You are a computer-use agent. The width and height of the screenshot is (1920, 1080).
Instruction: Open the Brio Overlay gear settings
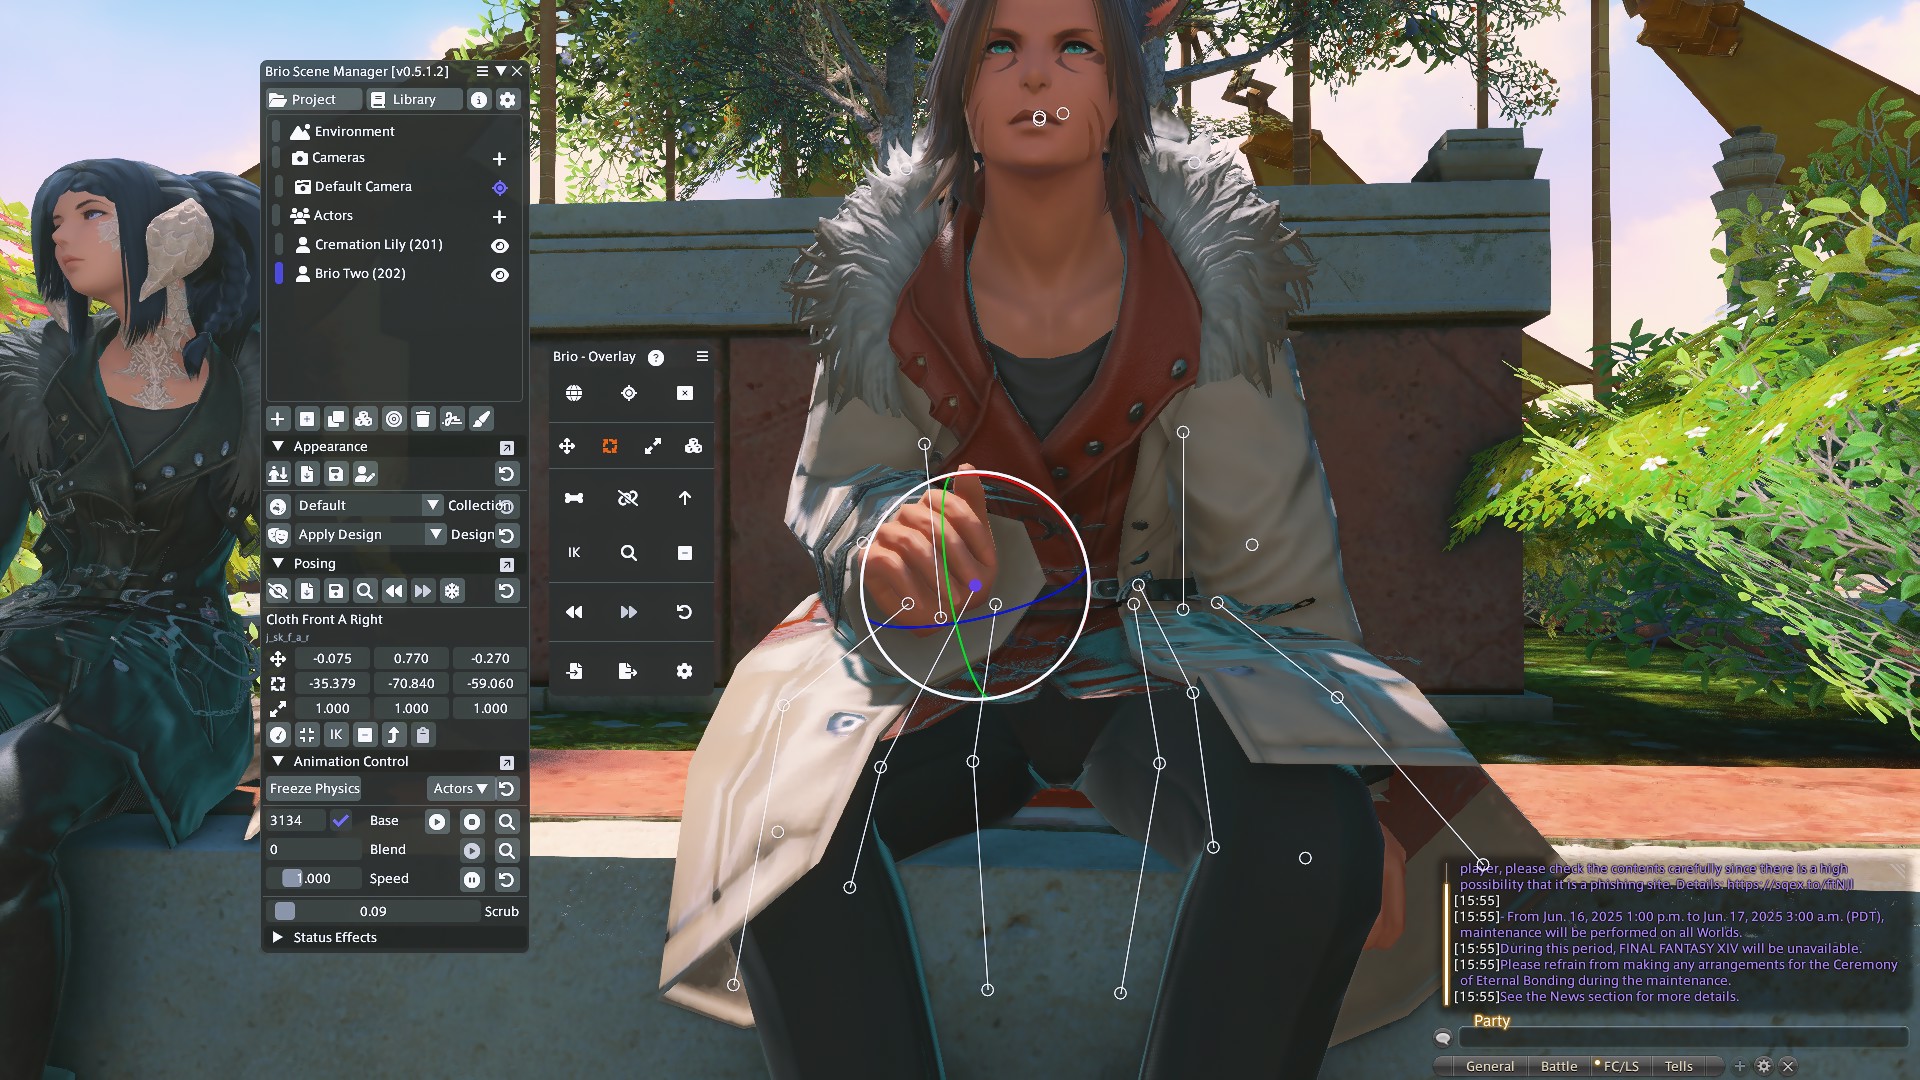click(x=684, y=671)
